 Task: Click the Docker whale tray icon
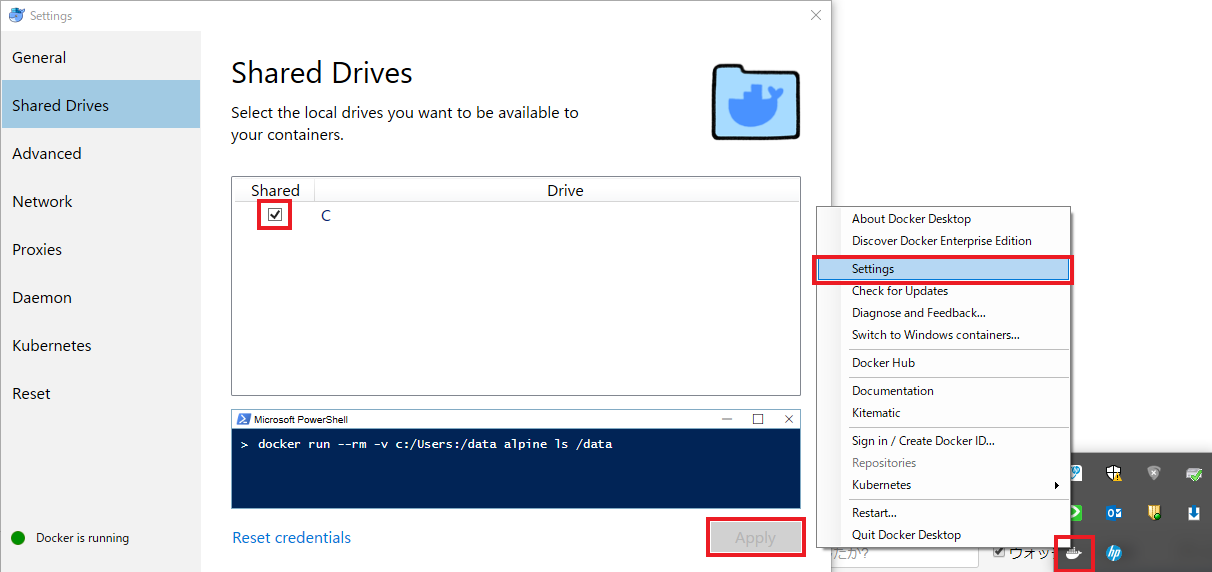[1075, 553]
